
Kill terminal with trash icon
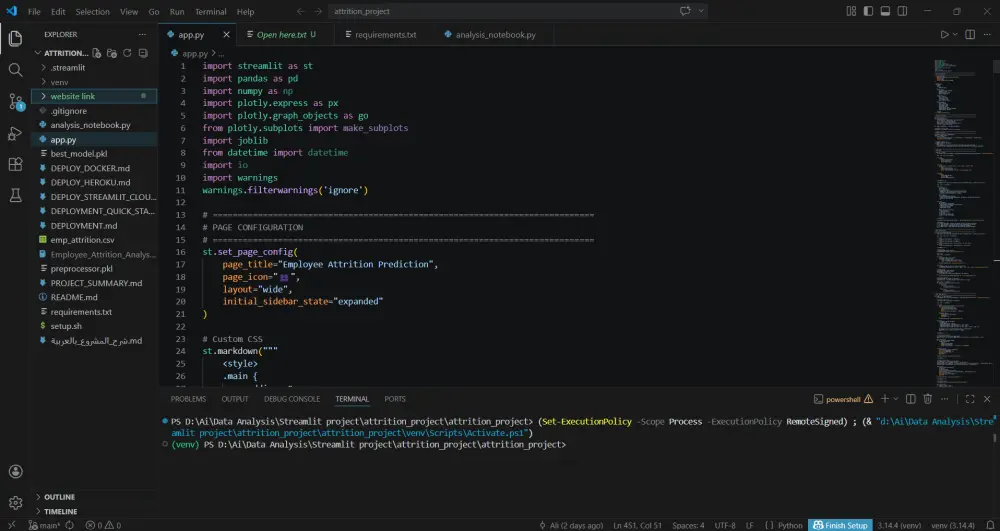(927, 399)
